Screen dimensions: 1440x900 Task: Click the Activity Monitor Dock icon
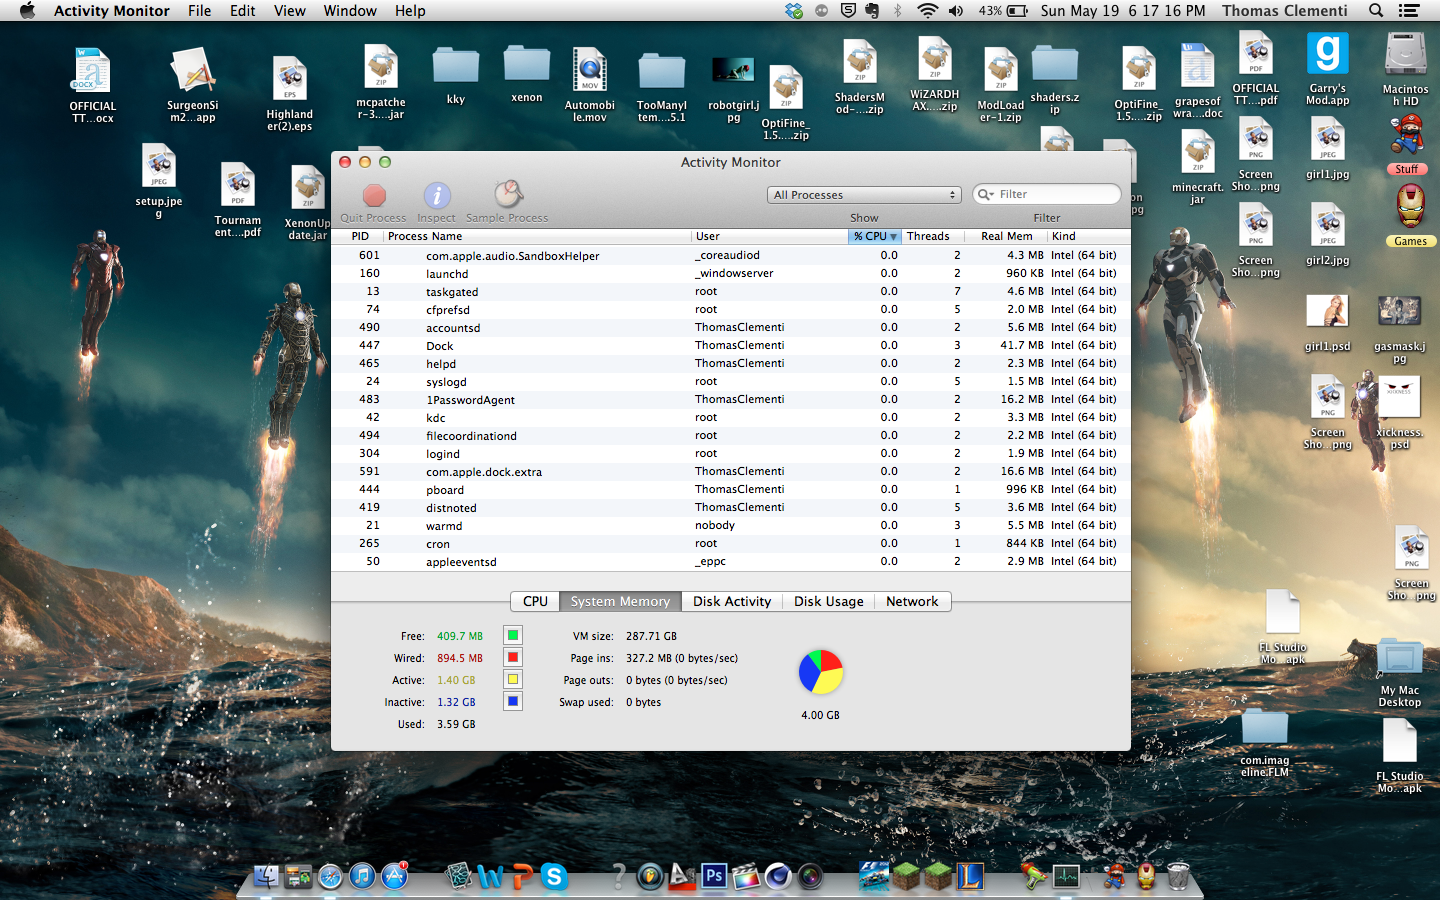(x=1066, y=877)
